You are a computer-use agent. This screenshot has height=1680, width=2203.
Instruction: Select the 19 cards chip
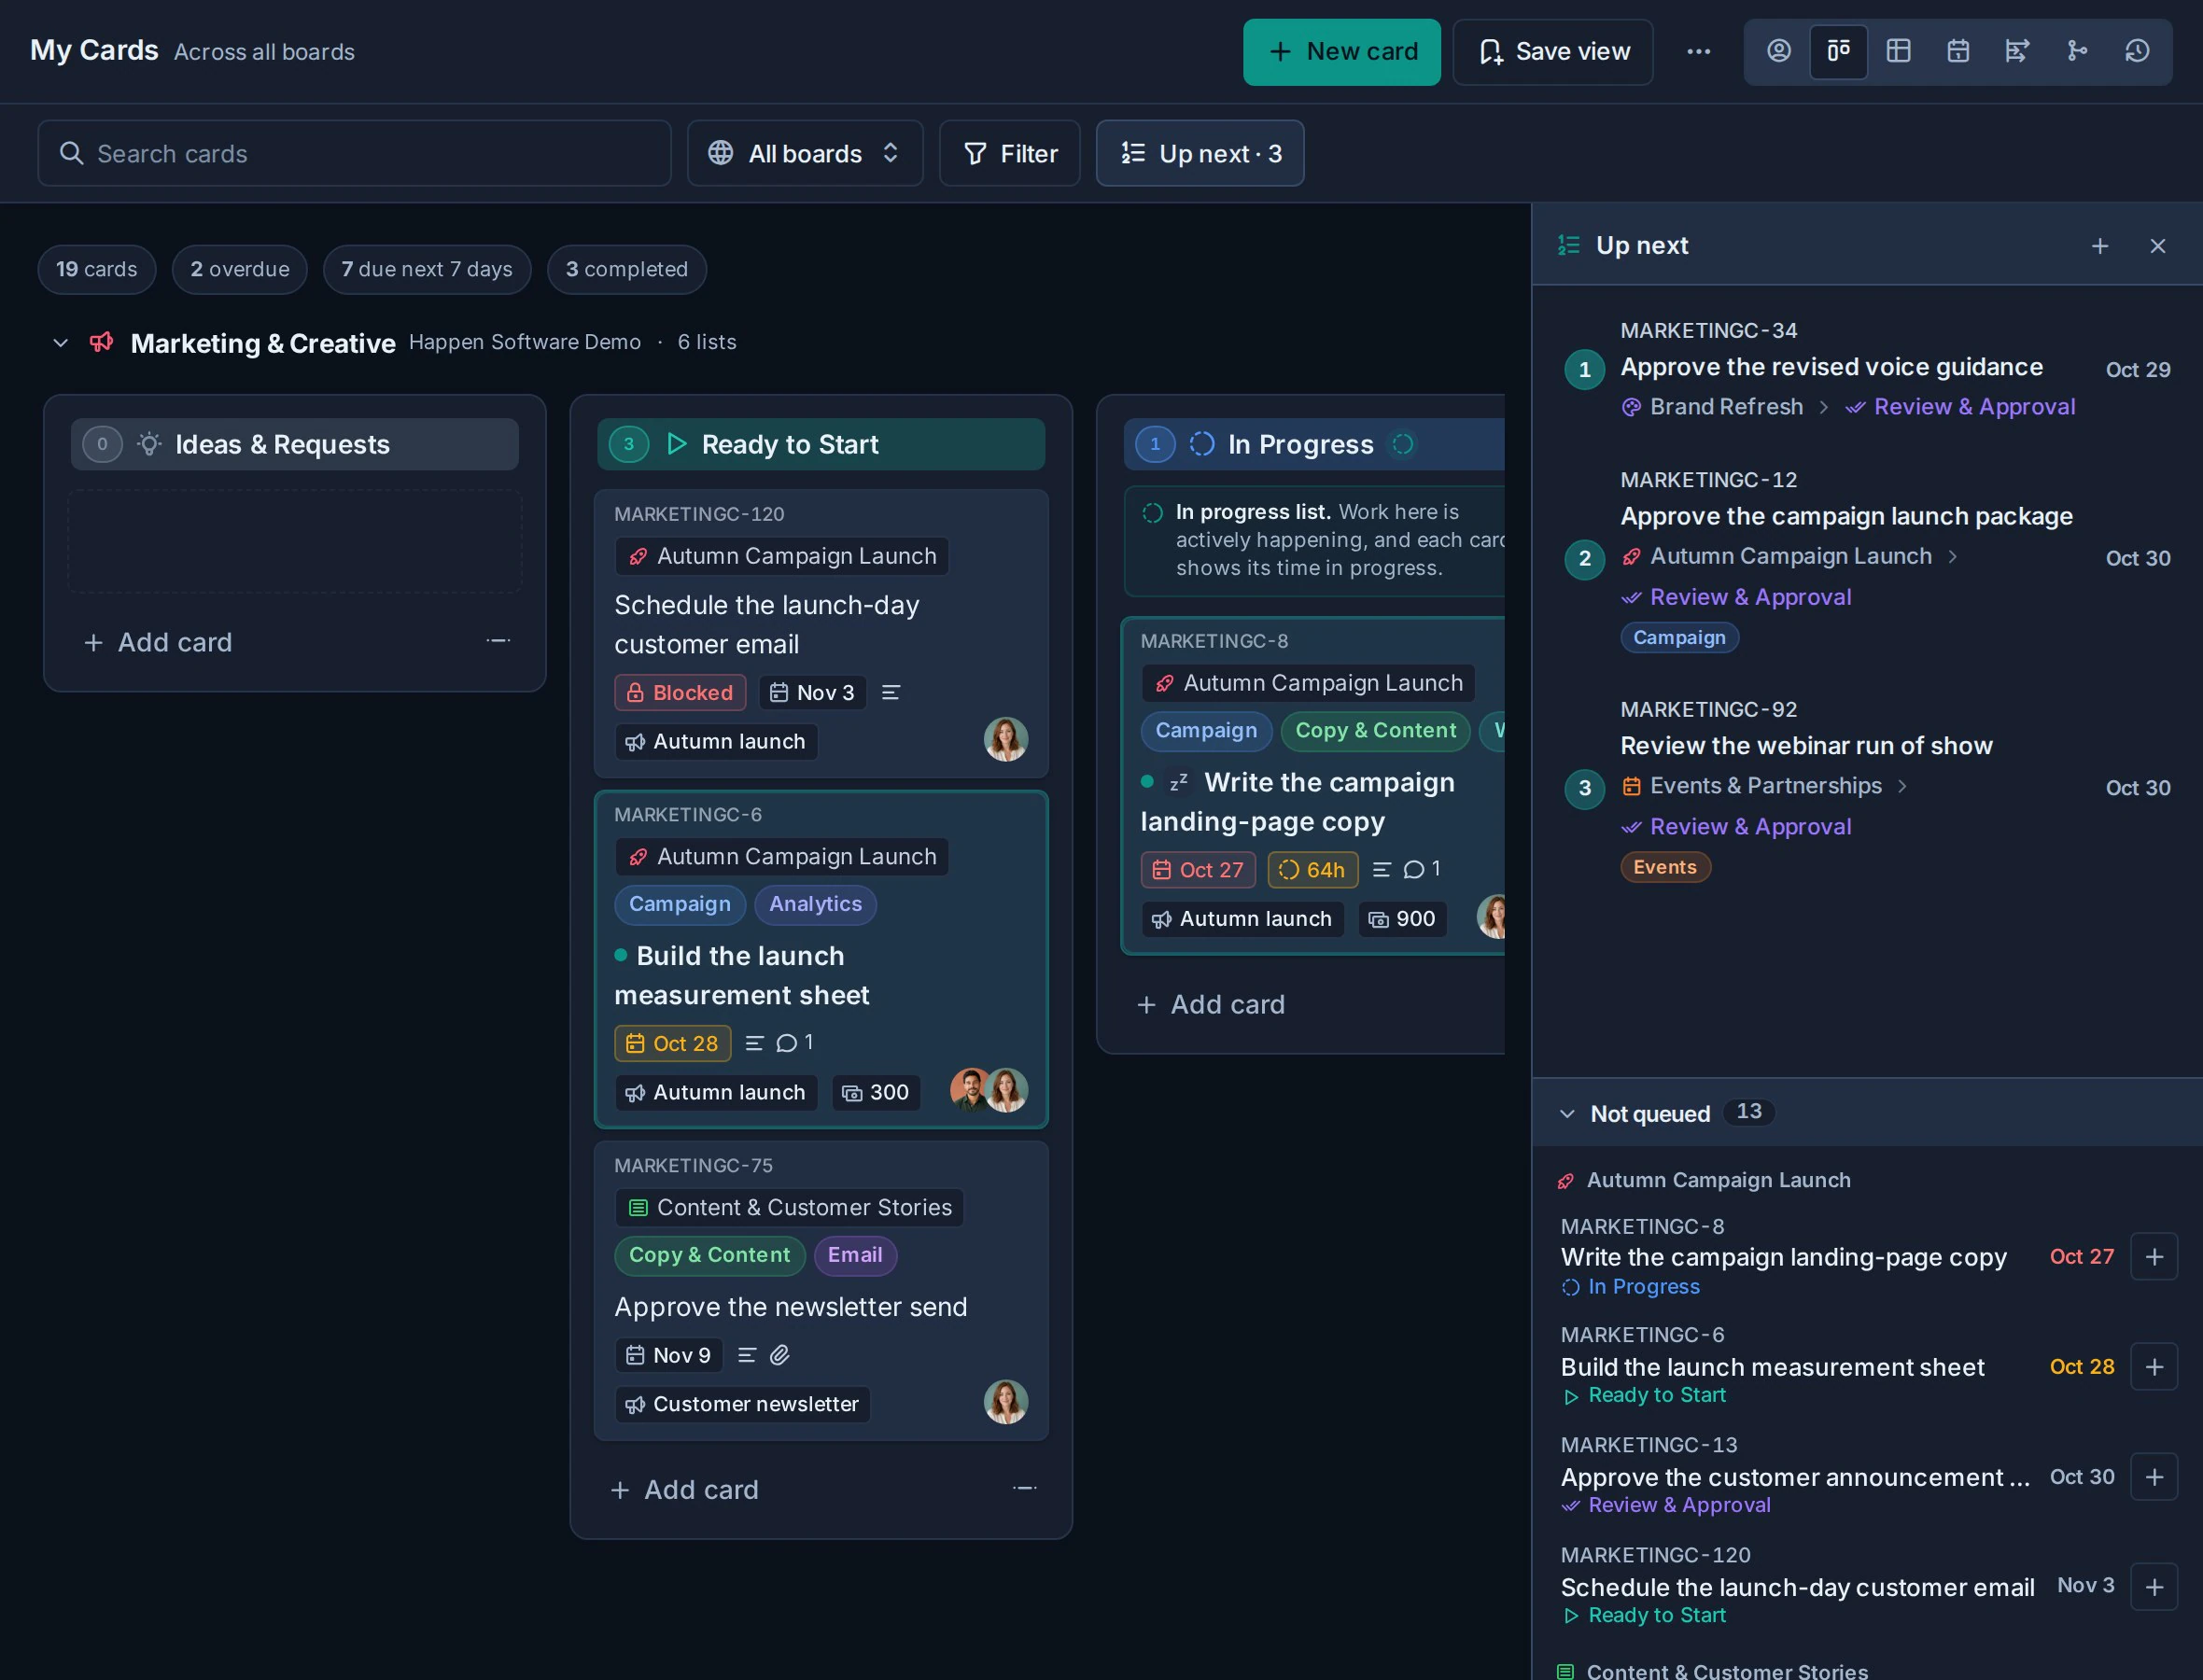click(x=96, y=269)
